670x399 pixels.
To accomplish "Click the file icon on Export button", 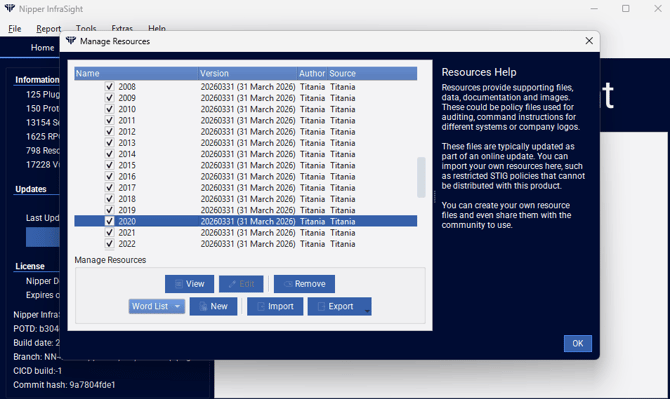I will 321,306.
